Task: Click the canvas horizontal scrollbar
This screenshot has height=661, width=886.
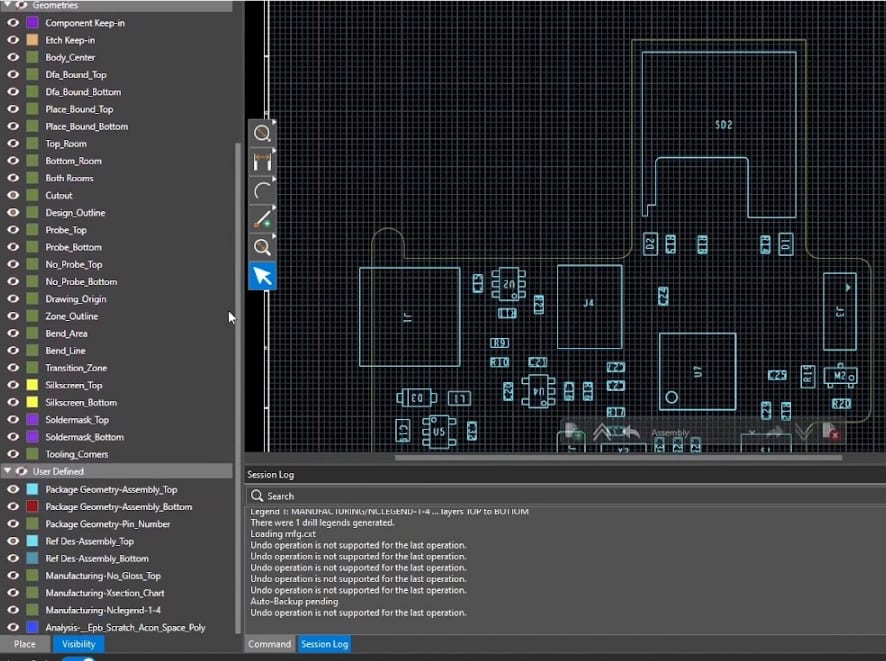Action: [x=618, y=457]
